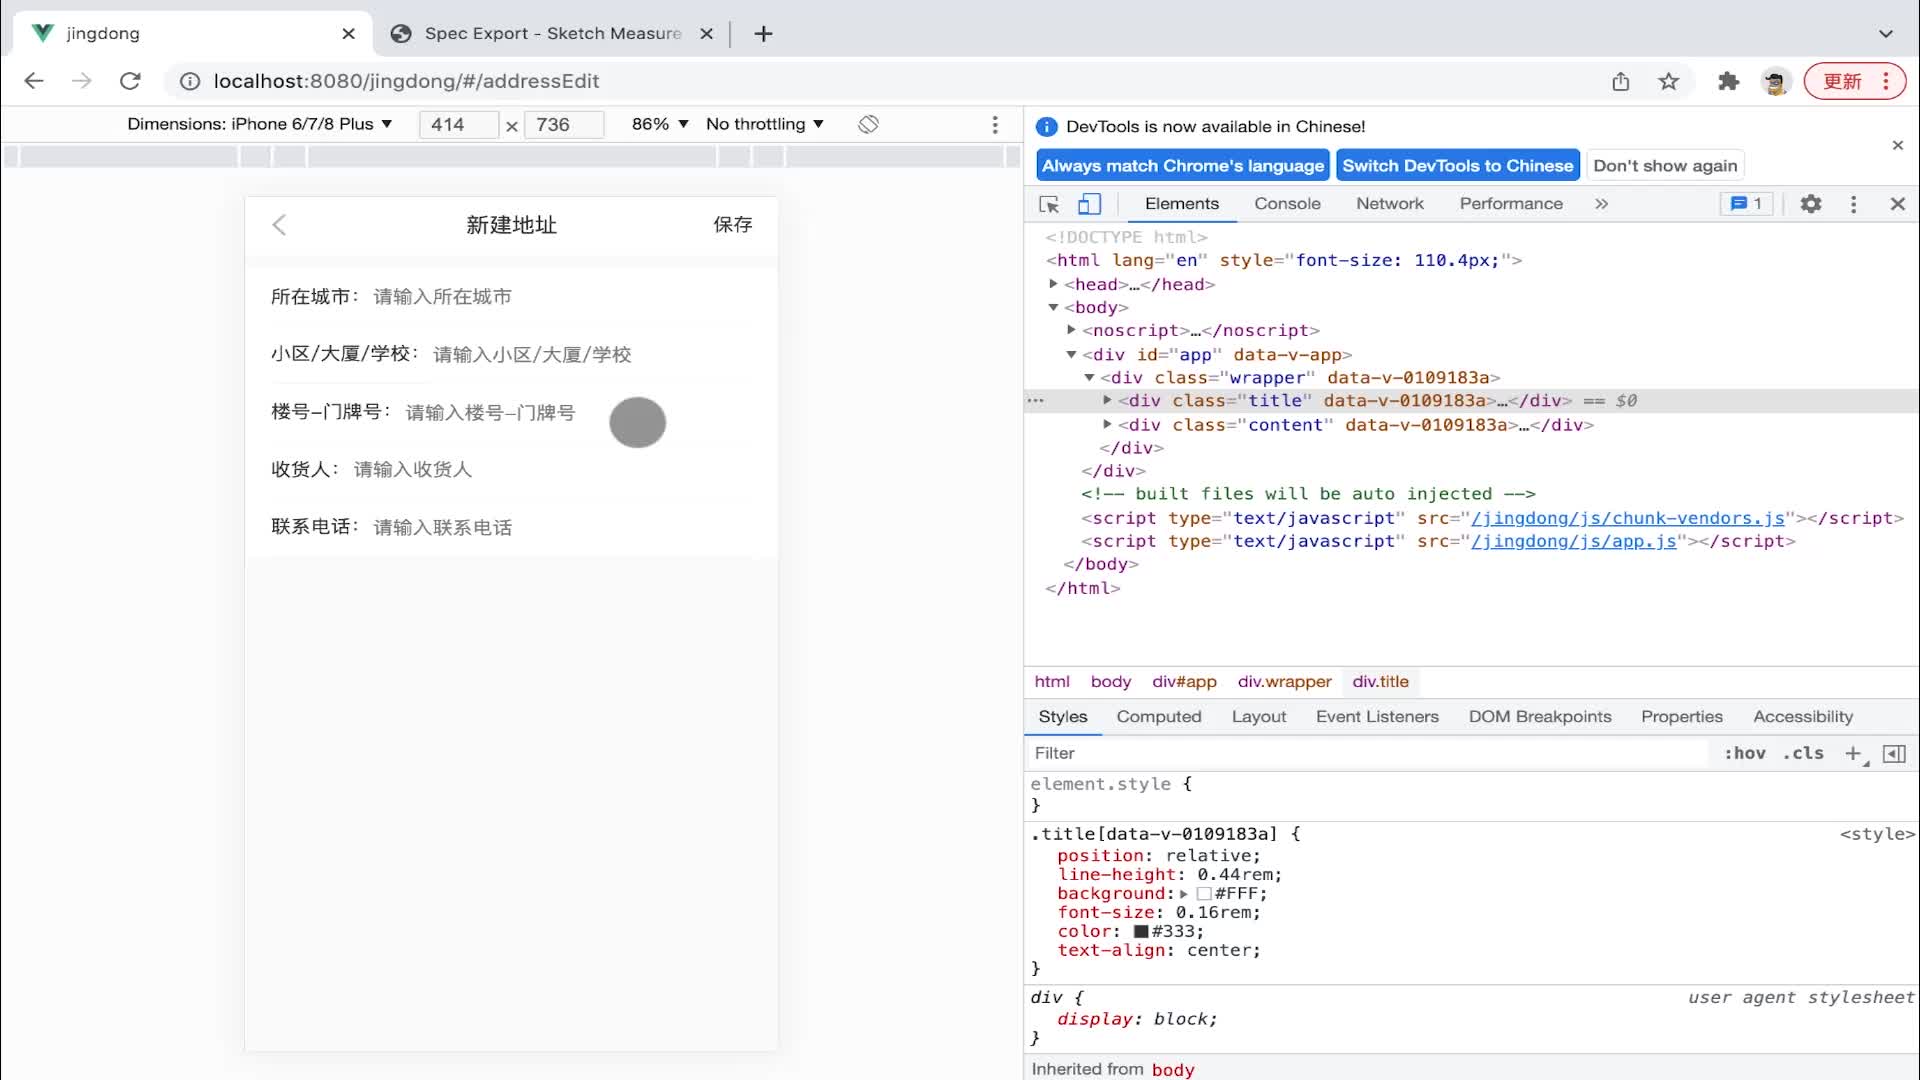Screen dimensions: 1920x1080
Task: Switch to the Network panel
Action: click(x=1389, y=203)
